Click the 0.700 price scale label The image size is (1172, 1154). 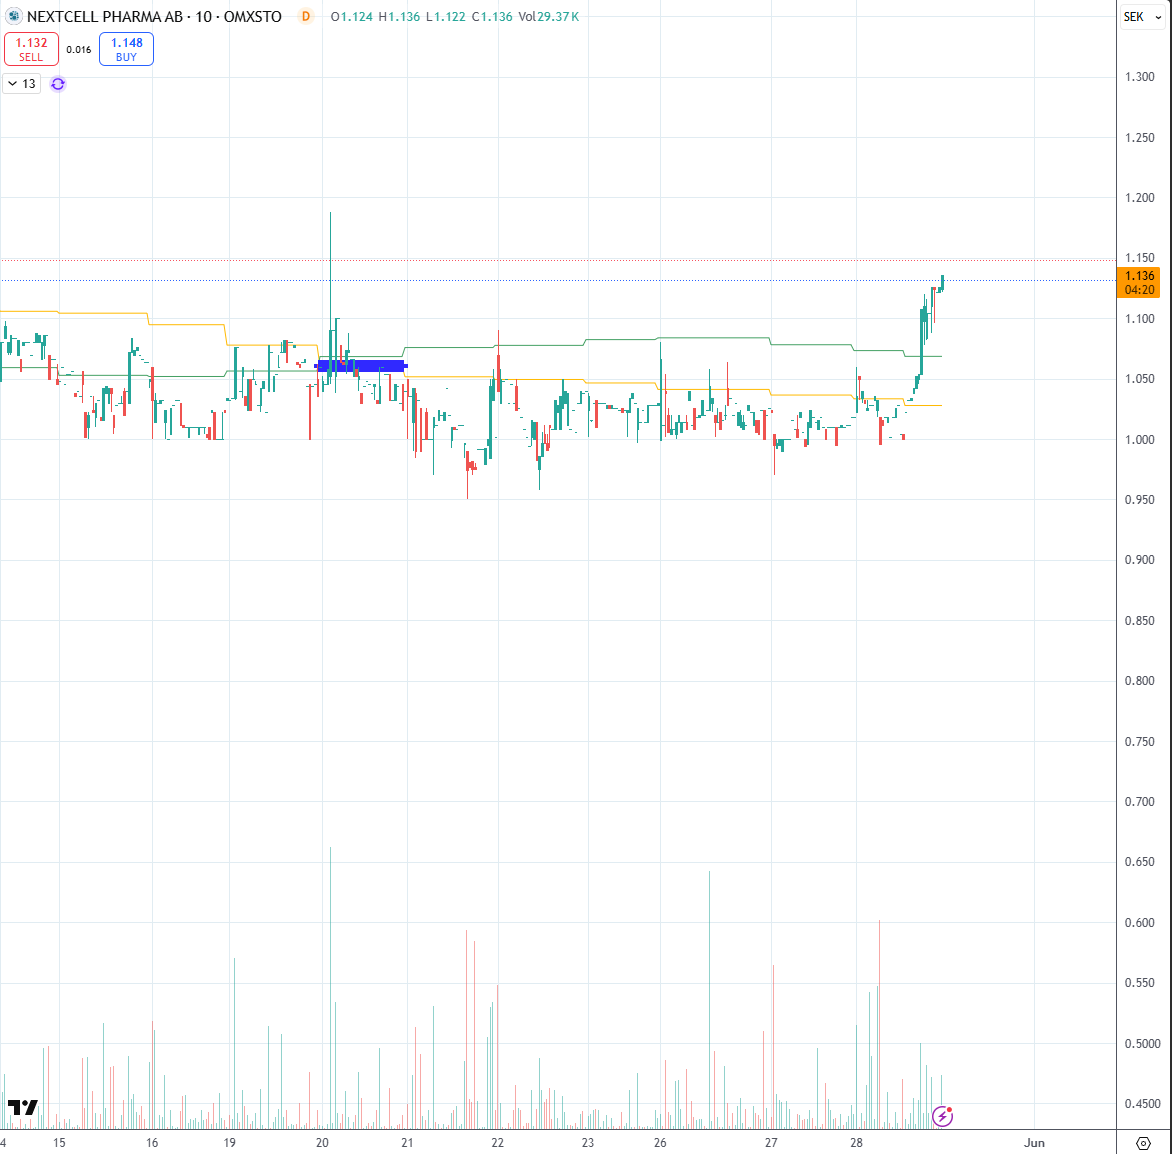pos(1139,802)
